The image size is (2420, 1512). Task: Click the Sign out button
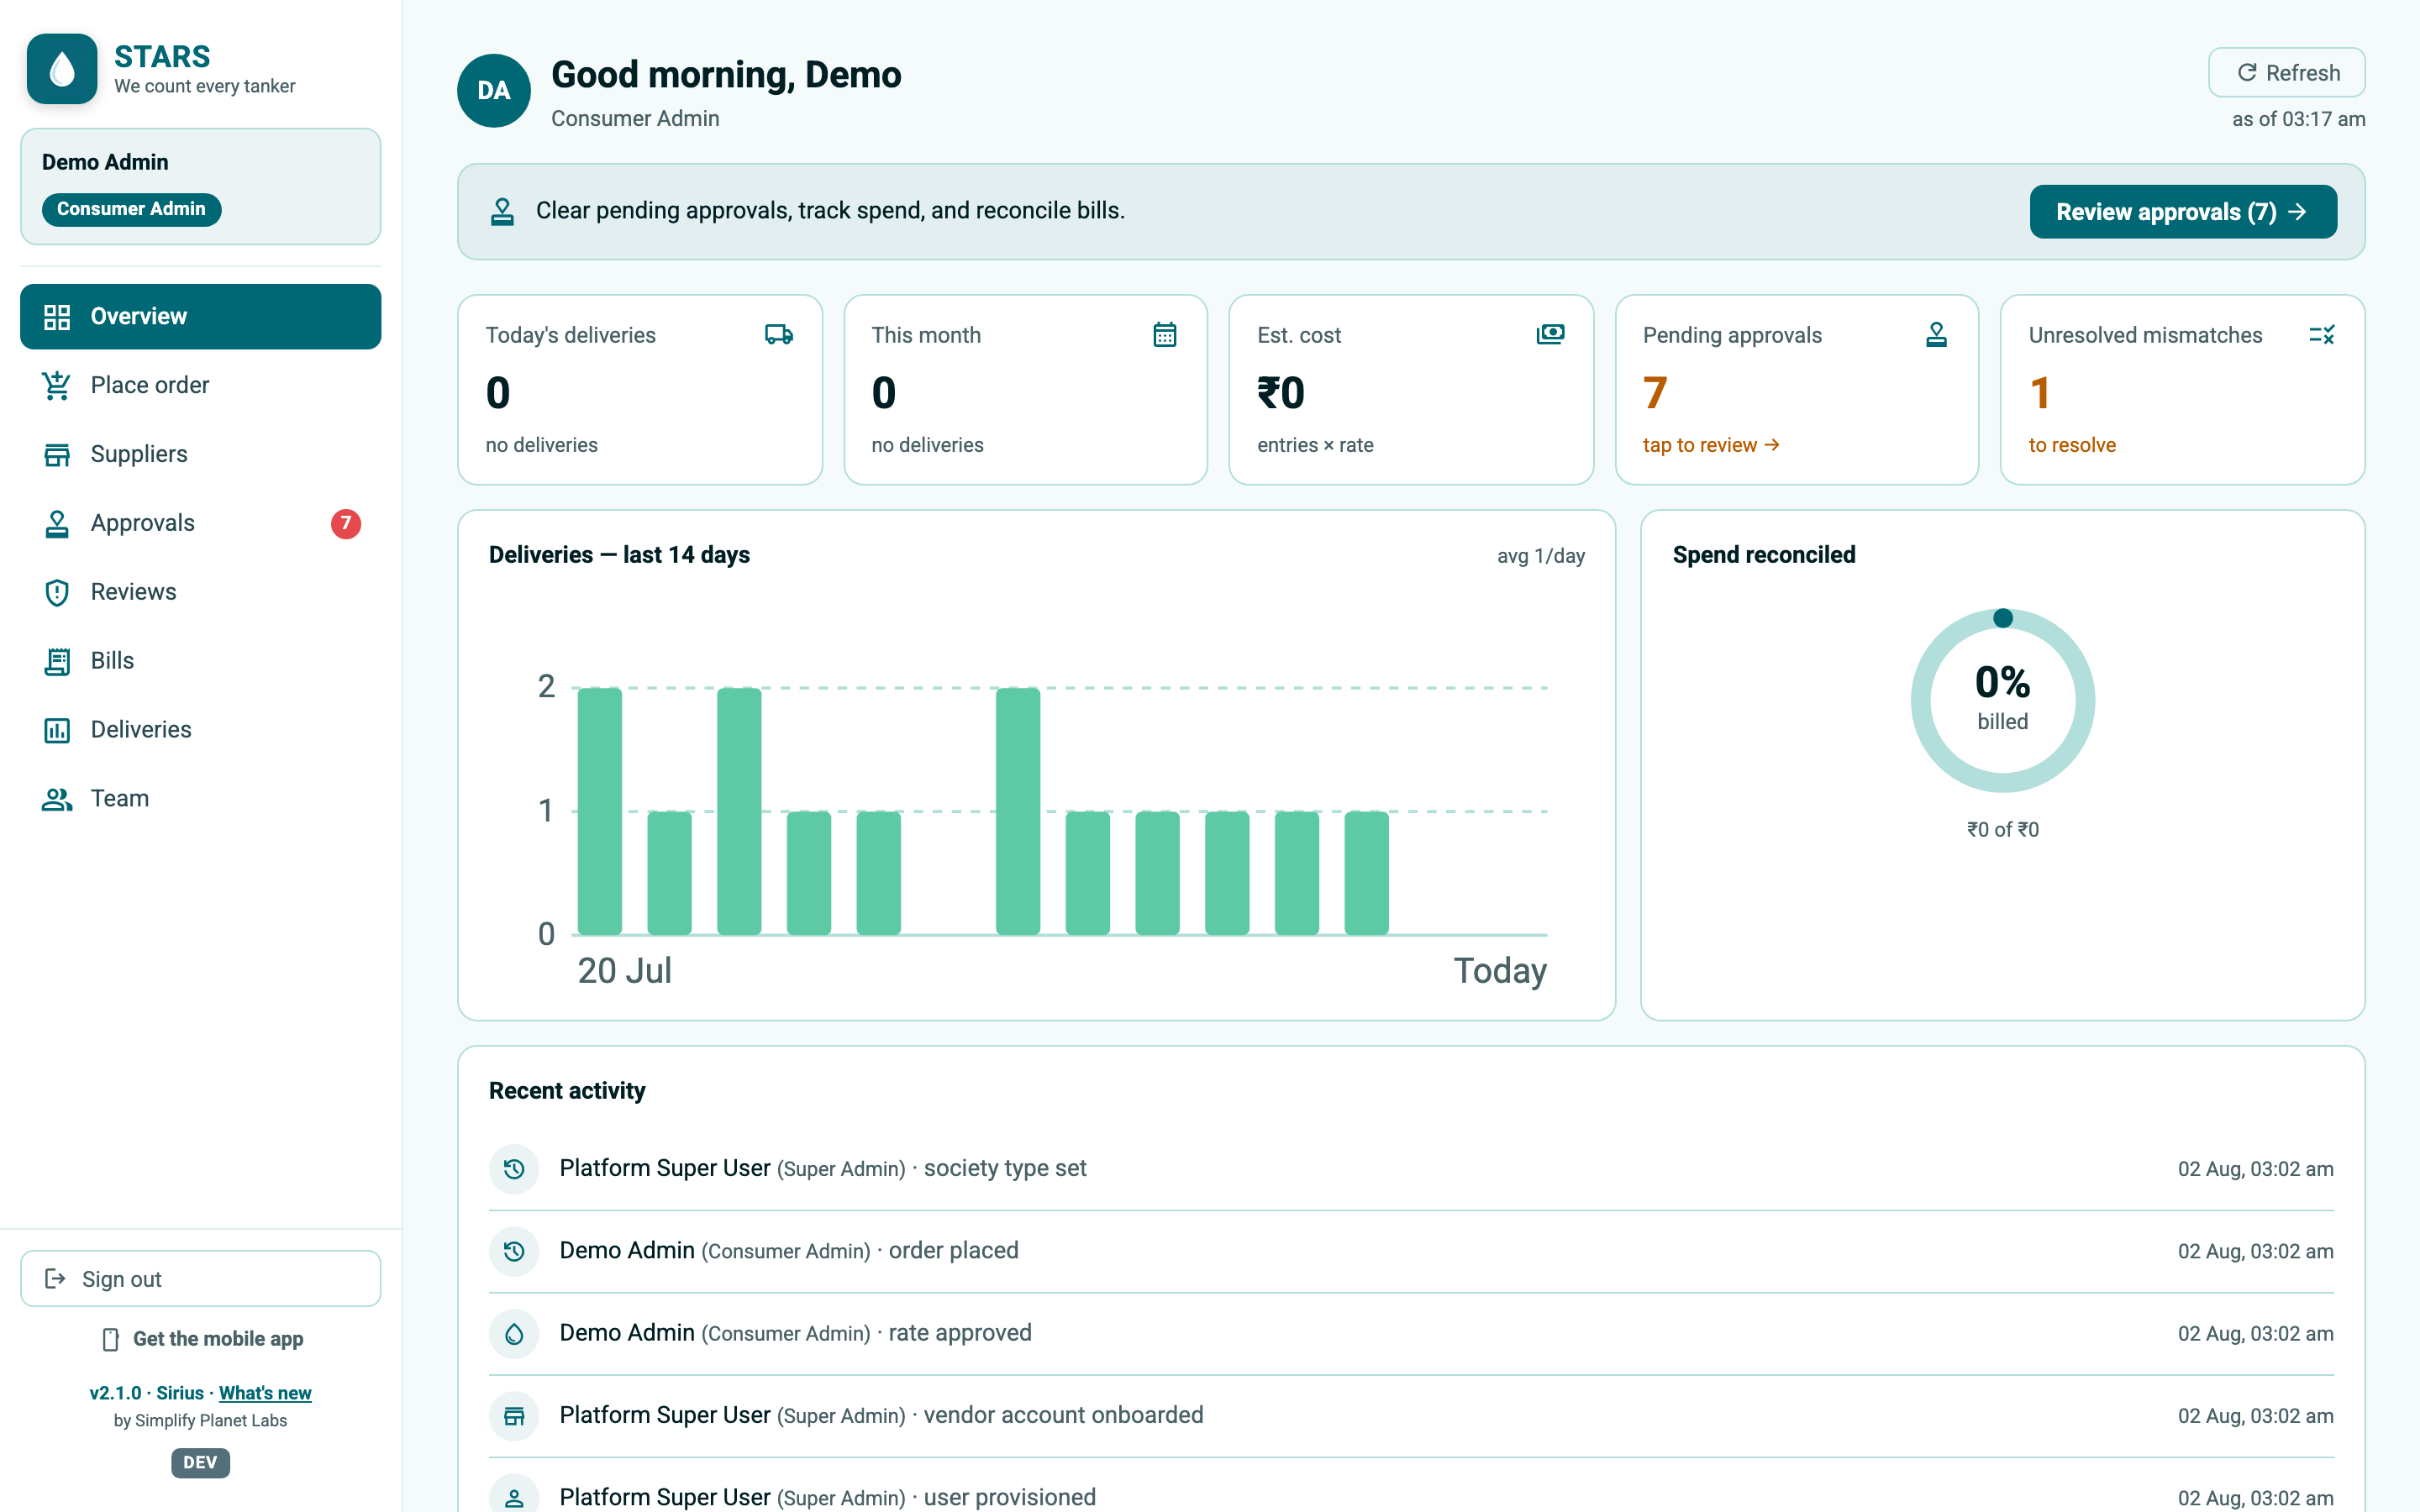200,1278
